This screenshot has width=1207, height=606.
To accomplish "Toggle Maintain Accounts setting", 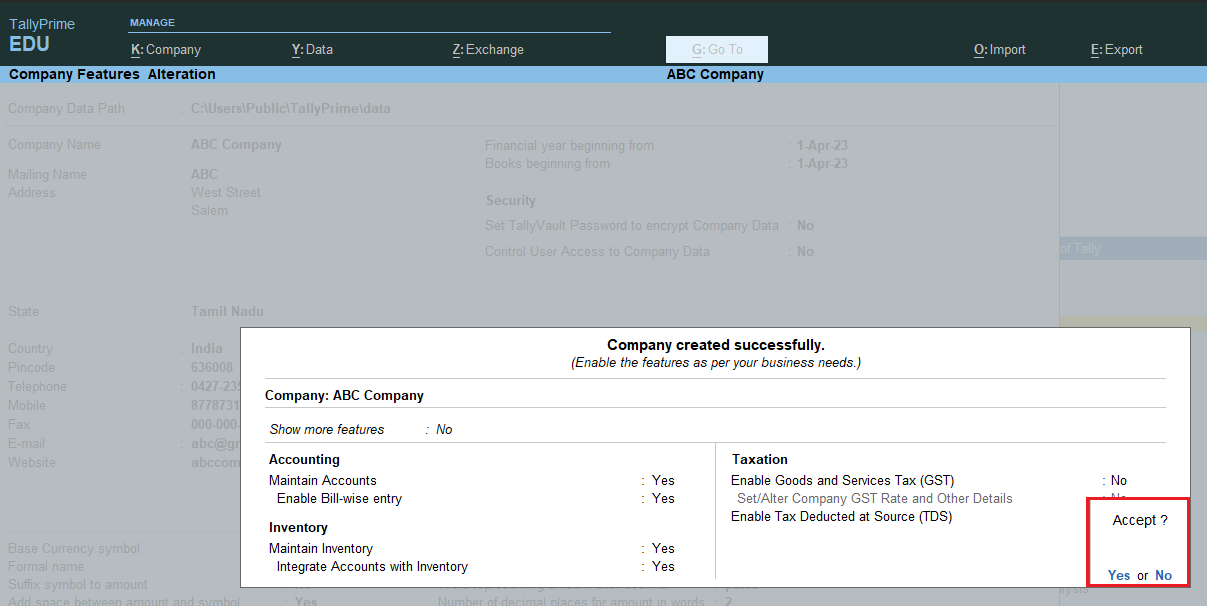I will [663, 480].
